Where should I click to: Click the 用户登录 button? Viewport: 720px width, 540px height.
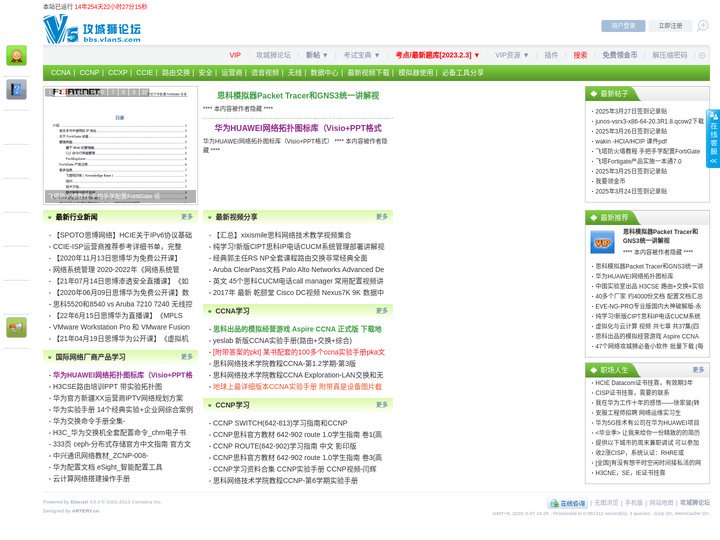click(x=623, y=26)
